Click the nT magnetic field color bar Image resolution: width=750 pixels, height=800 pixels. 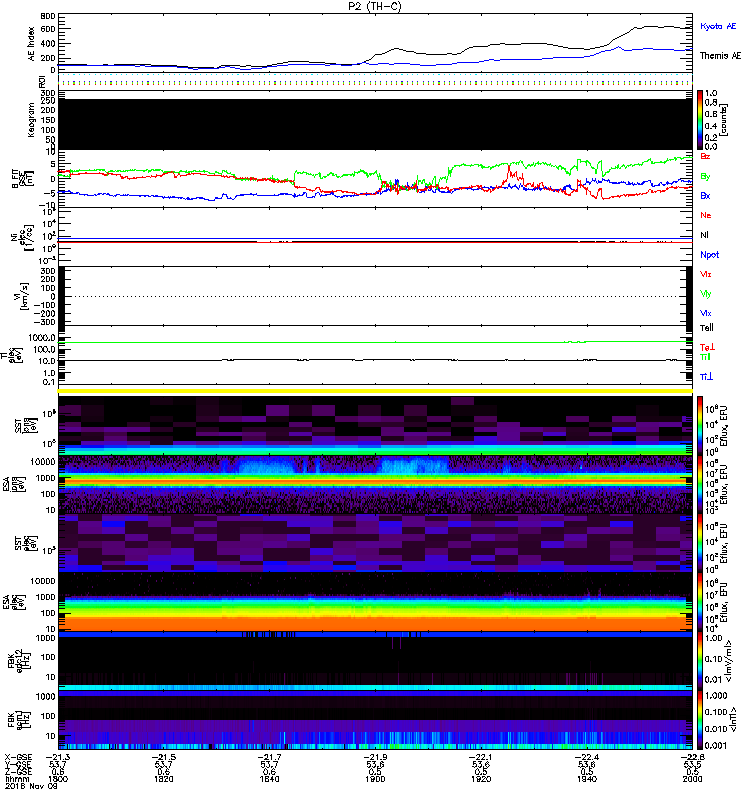700,720
